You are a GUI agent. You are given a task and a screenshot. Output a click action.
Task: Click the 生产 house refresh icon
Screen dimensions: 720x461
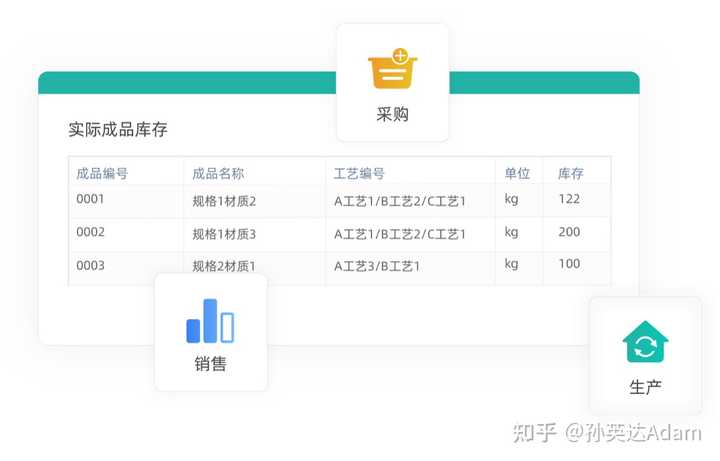click(x=645, y=341)
